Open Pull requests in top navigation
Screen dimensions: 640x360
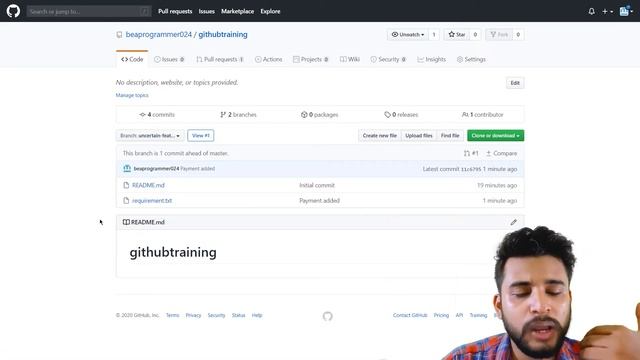175,11
